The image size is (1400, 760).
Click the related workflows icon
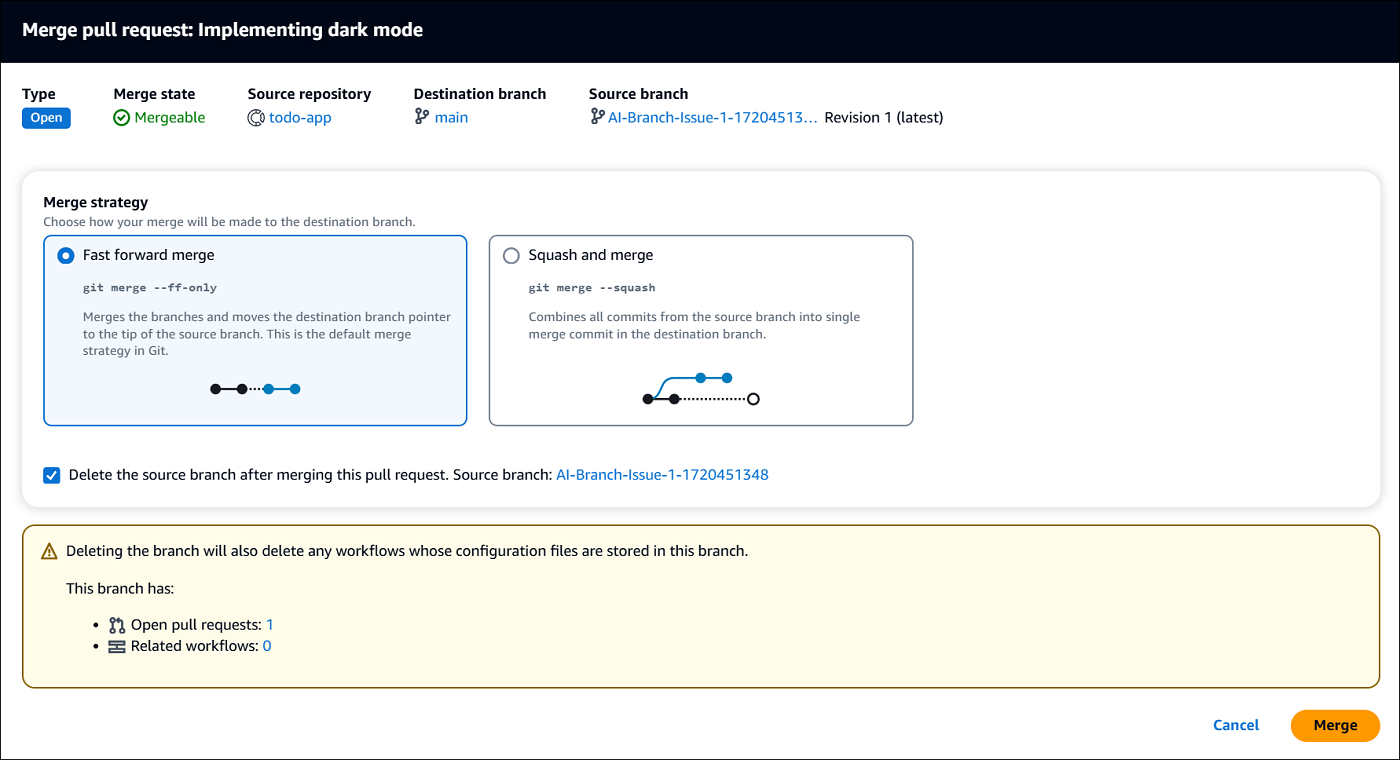coord(117,647)
